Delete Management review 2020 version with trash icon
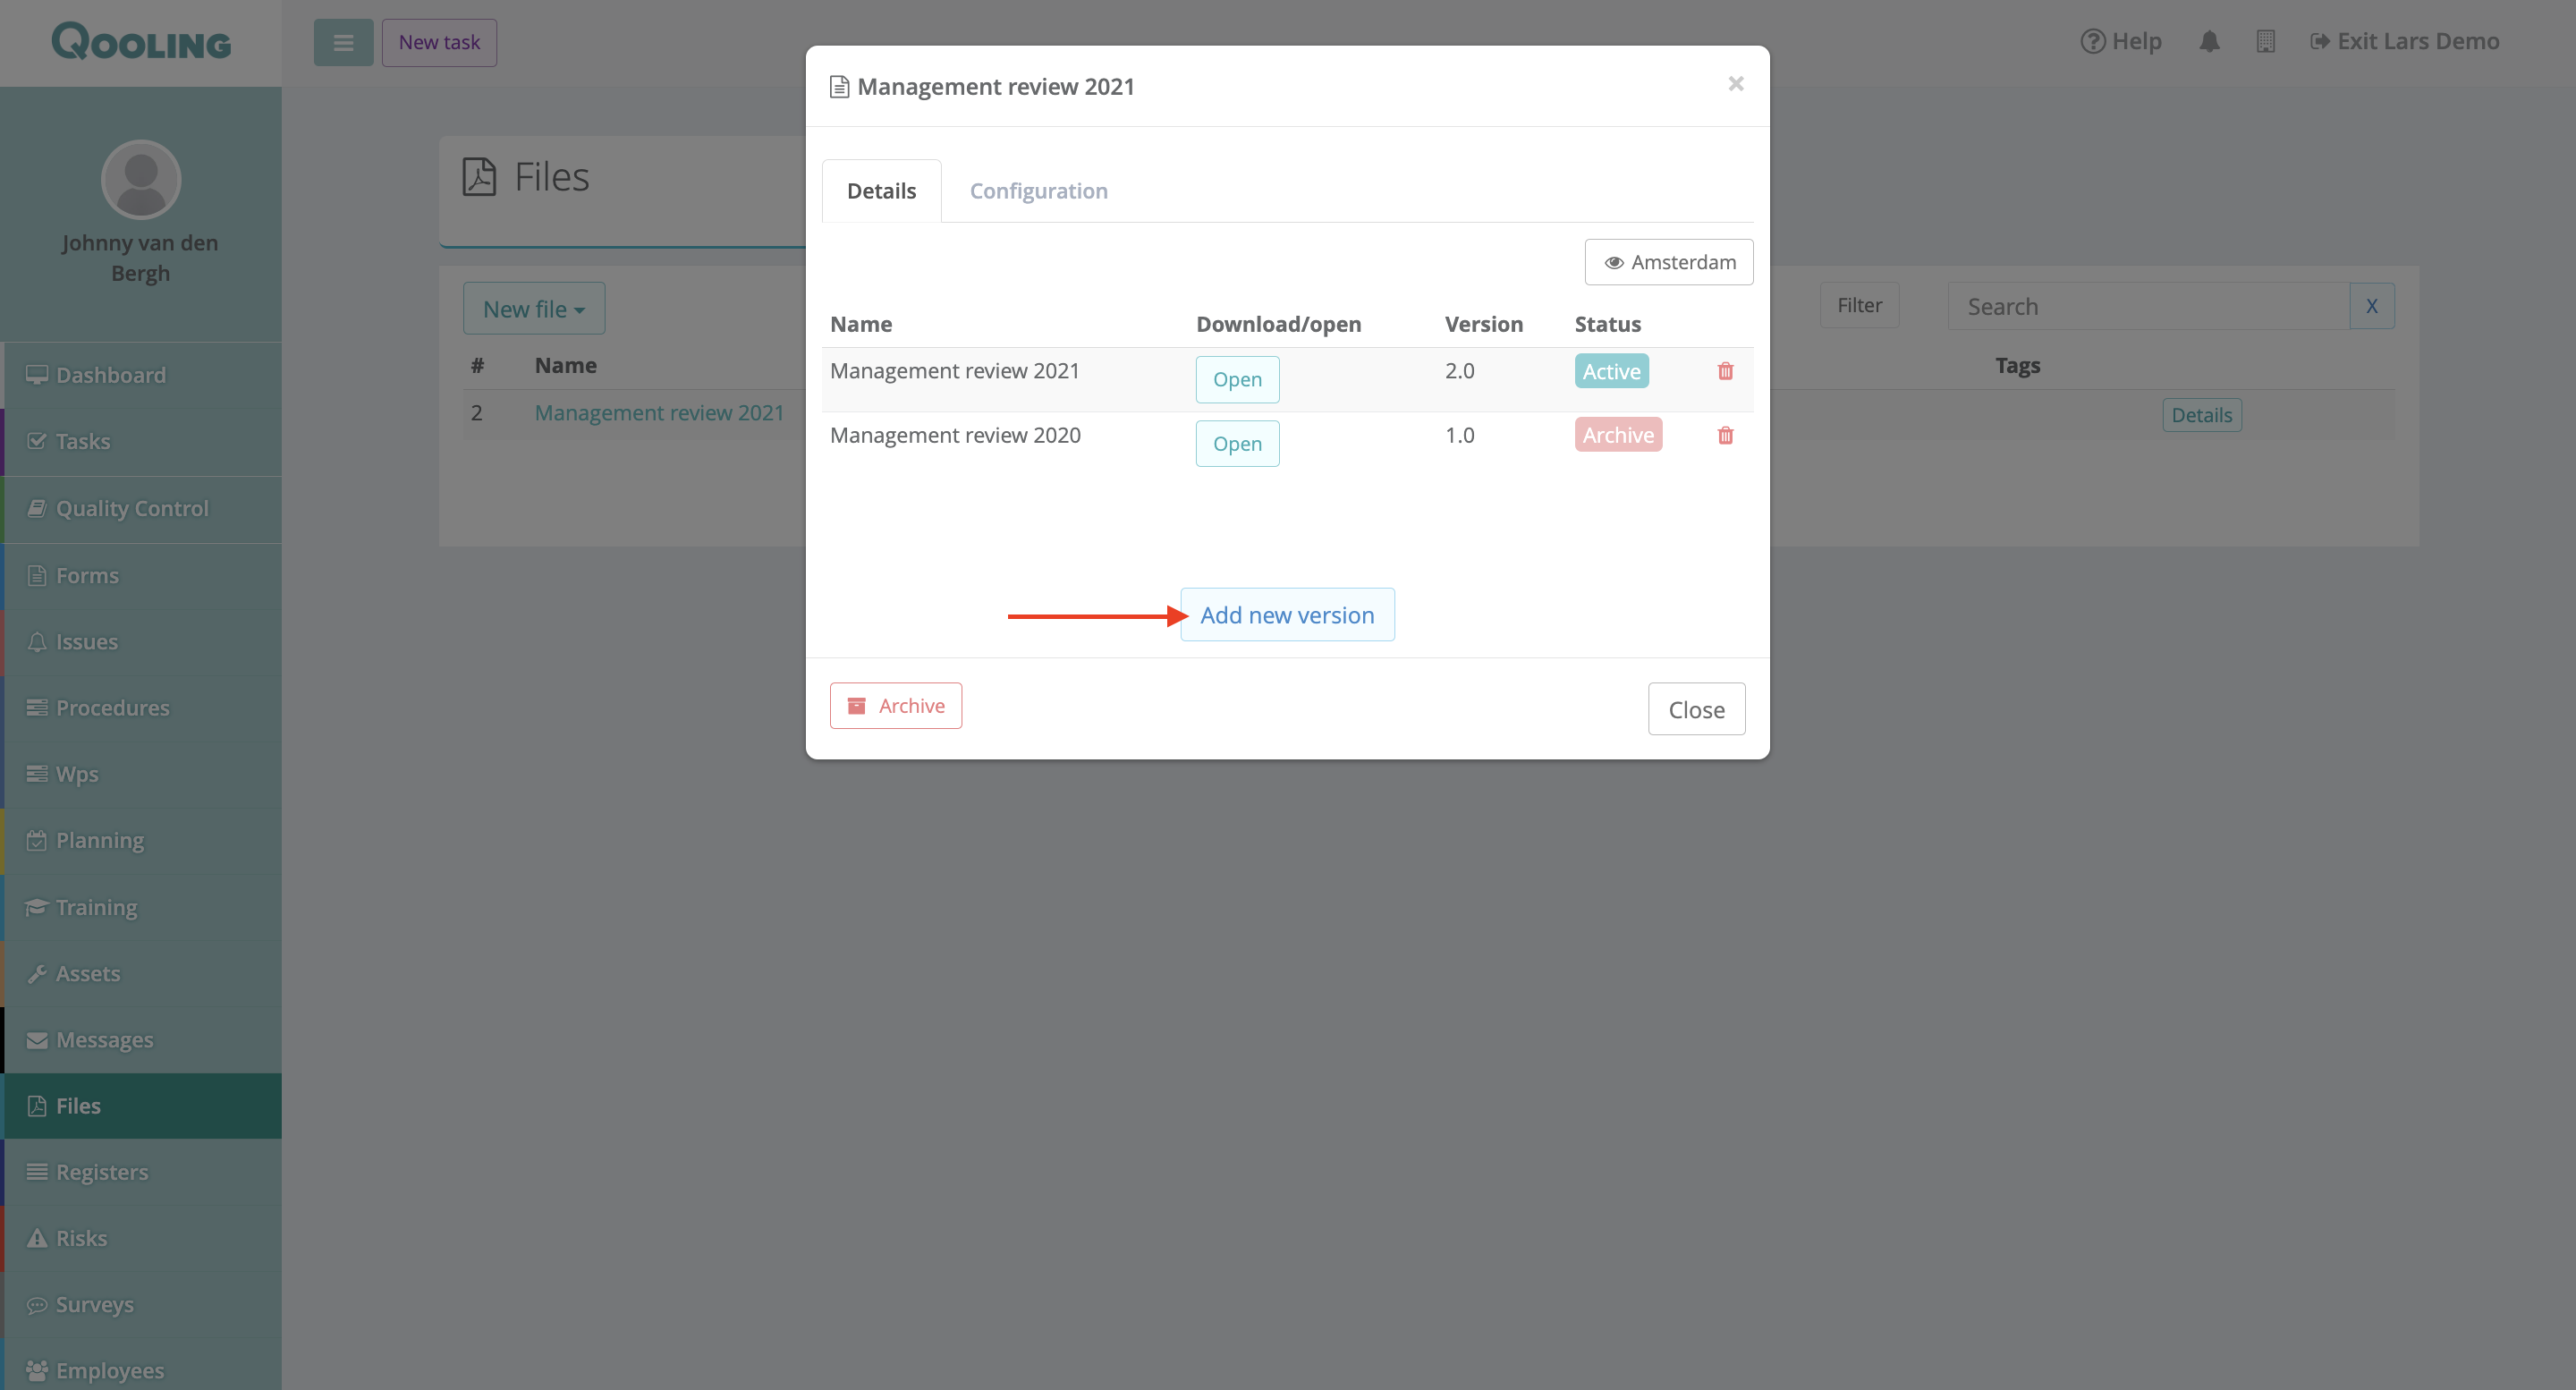The width and height of the screenshot is (2576, 1390). (1725, 435)
